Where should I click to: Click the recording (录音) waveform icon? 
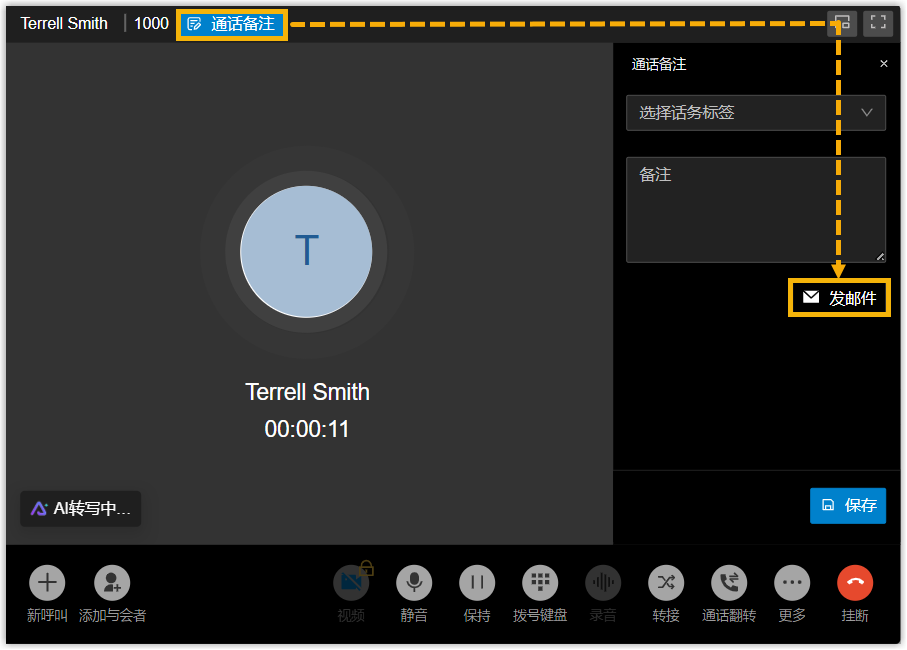603,582
